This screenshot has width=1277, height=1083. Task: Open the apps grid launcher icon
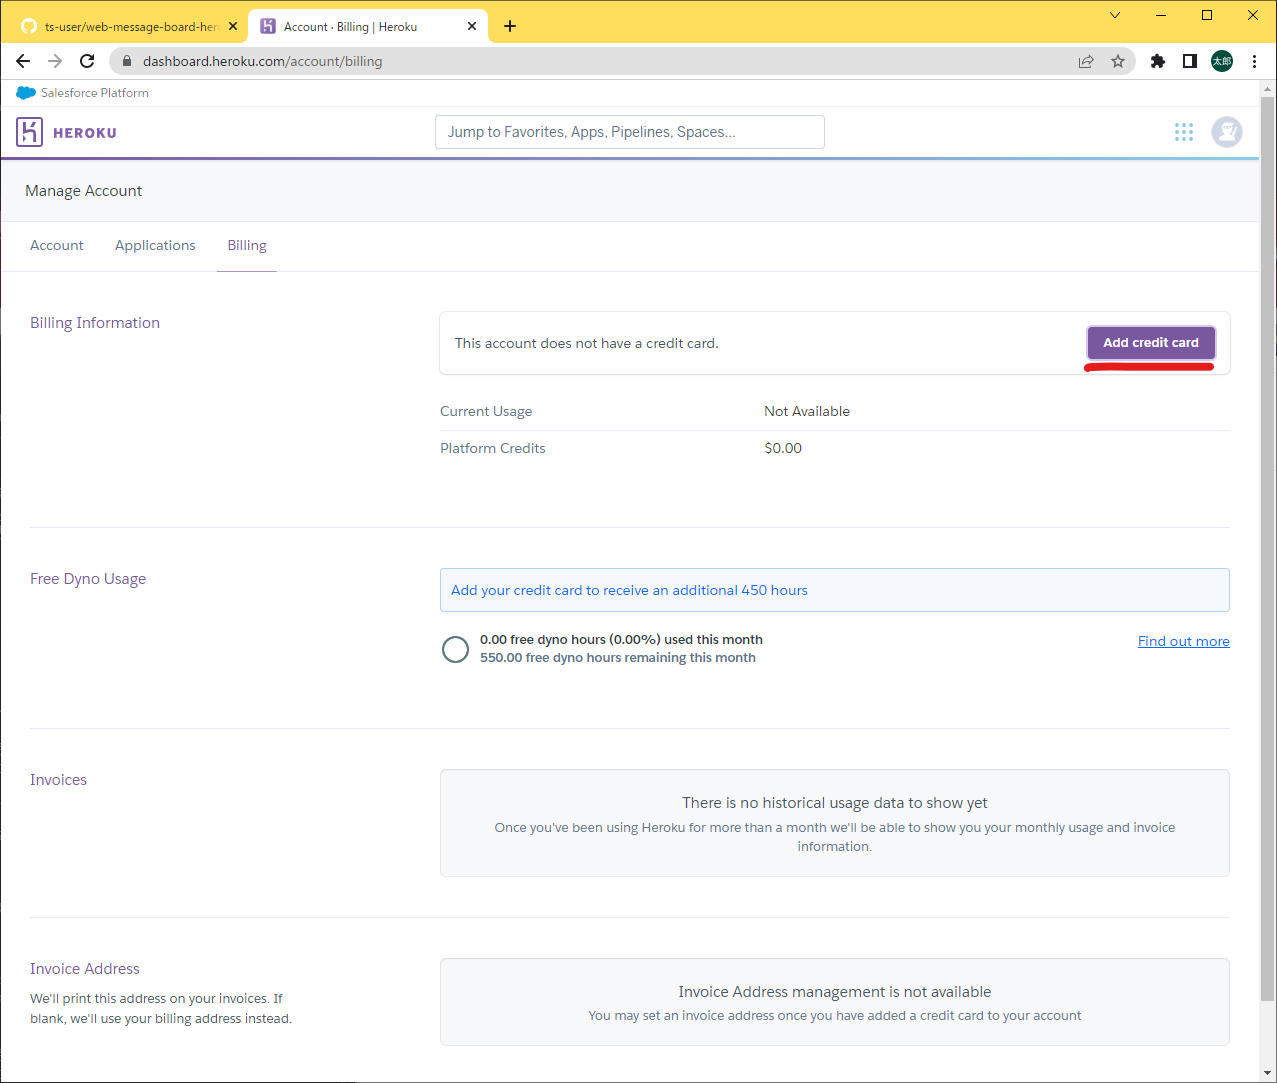coord(1184,132)
